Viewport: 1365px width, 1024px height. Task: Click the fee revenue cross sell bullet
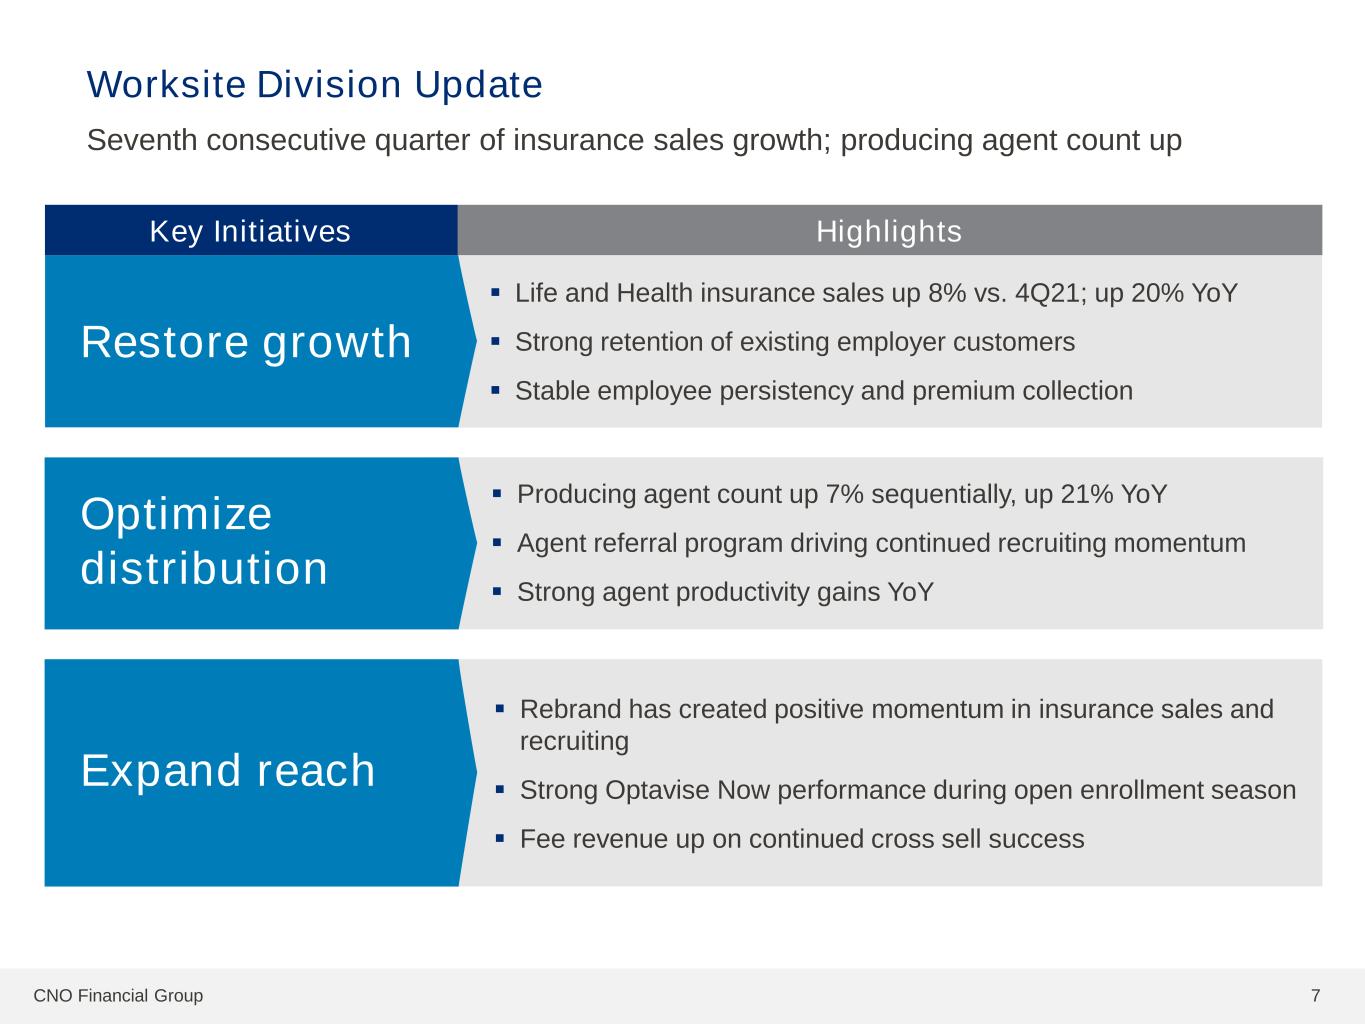point(801,839)
